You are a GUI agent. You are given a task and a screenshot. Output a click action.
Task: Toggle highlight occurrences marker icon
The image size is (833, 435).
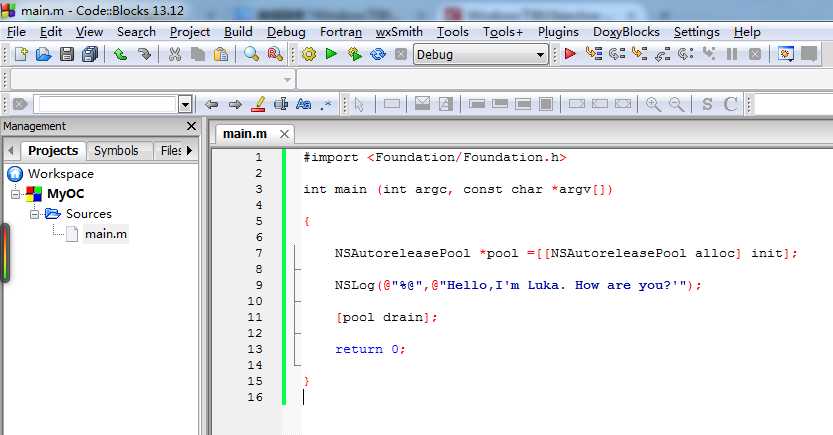pos(258,104)
